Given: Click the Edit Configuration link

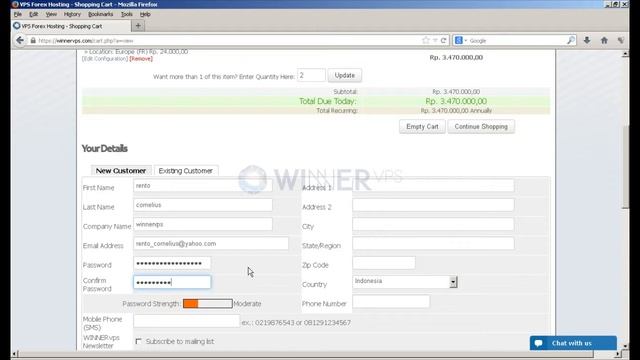Looking at the screenshot, I should coord(105,59).
